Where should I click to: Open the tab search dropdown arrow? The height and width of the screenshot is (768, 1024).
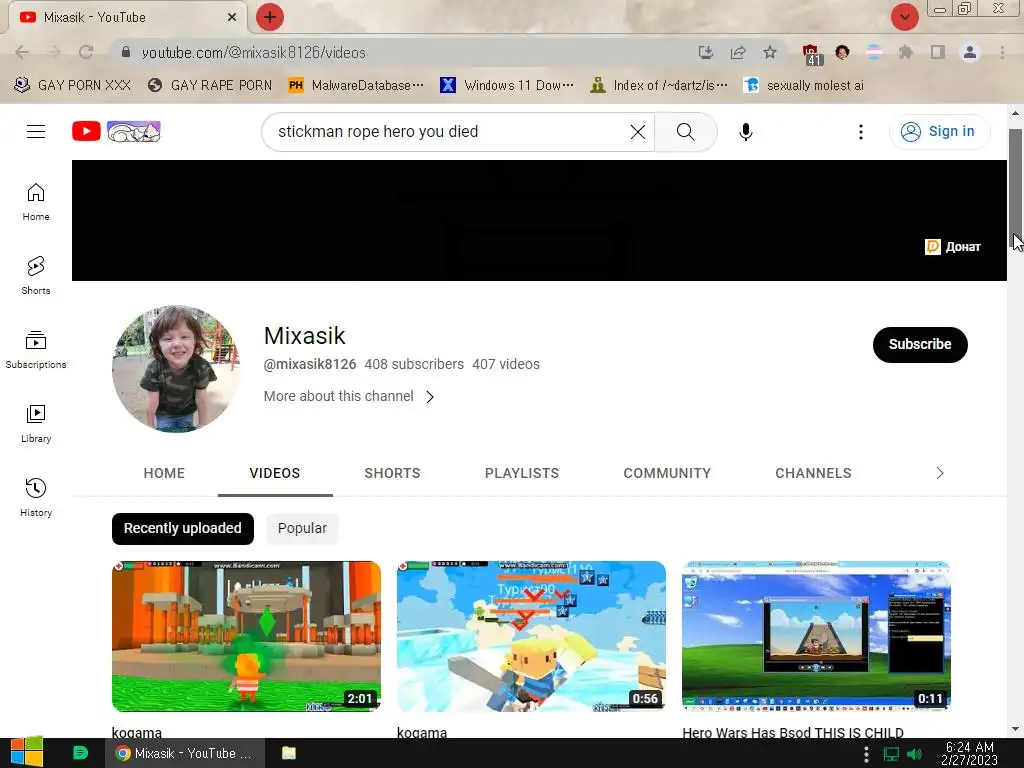coord(904,17)
